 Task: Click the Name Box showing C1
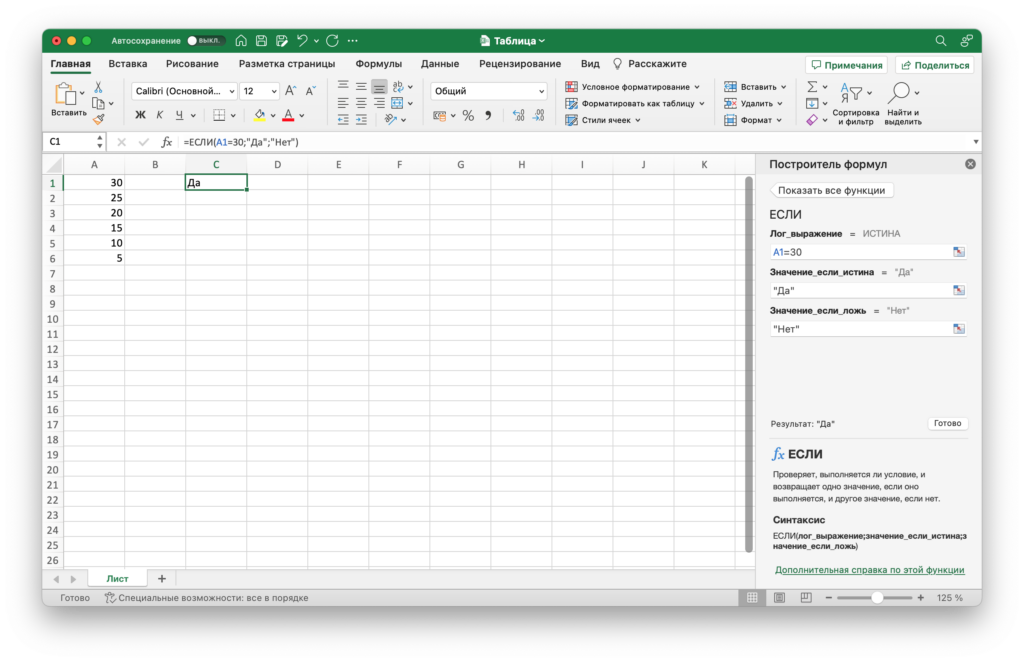click(x=70, y=142)
